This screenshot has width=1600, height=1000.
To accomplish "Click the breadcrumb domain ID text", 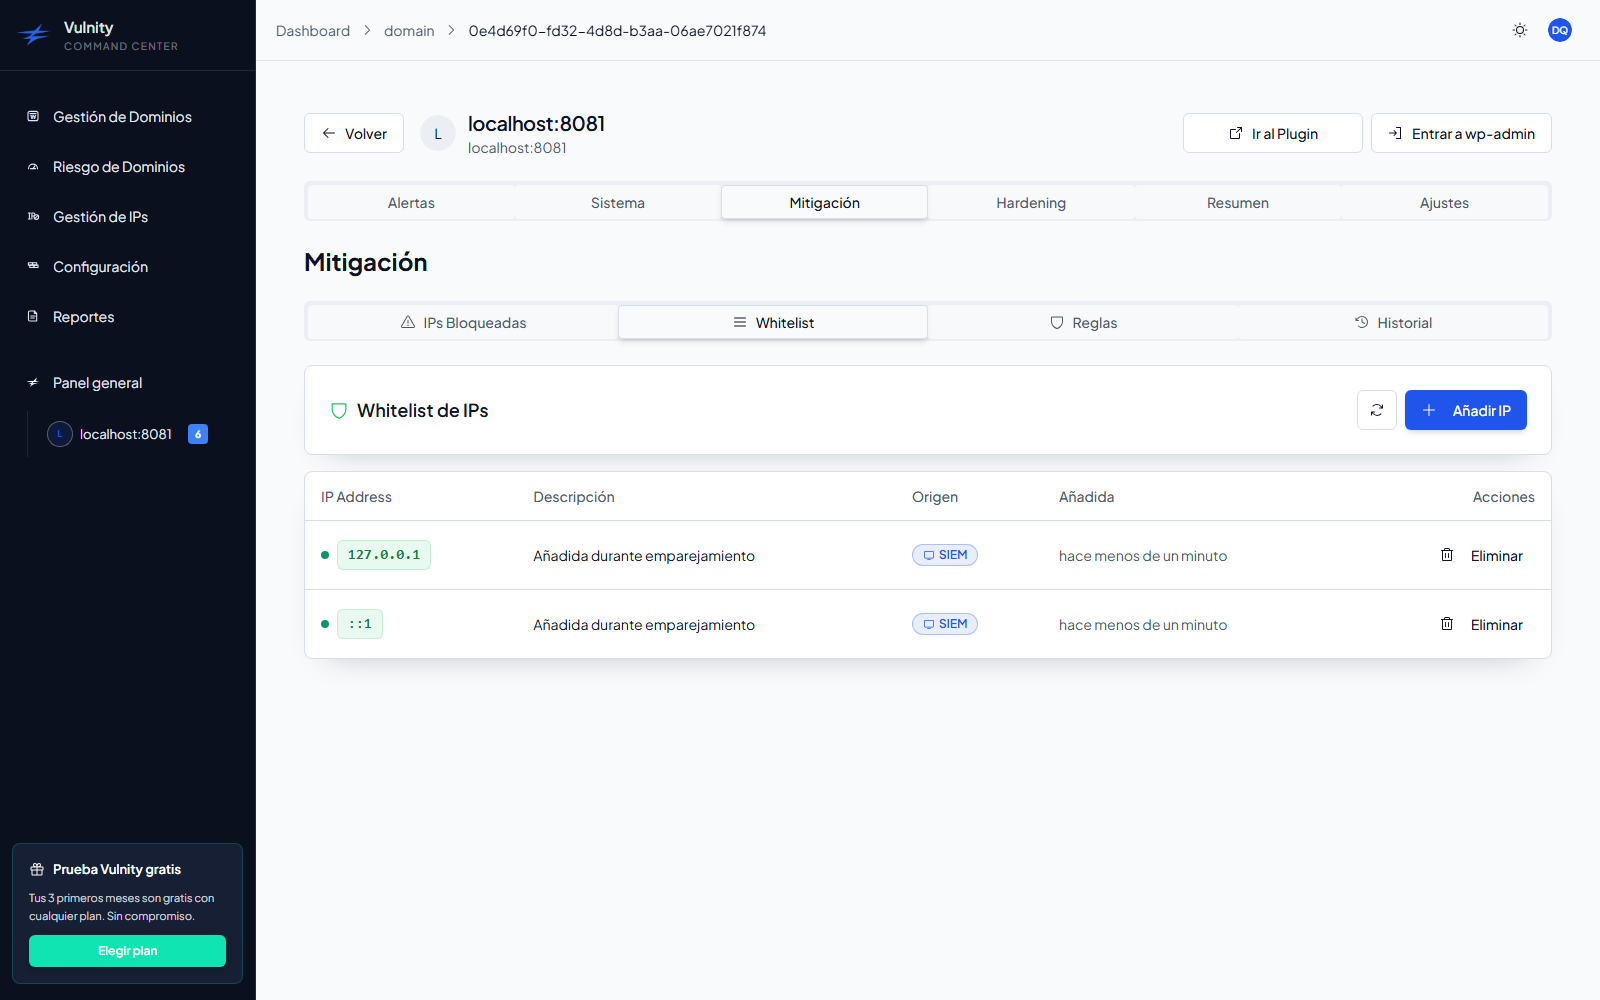I will click(617, 31).
